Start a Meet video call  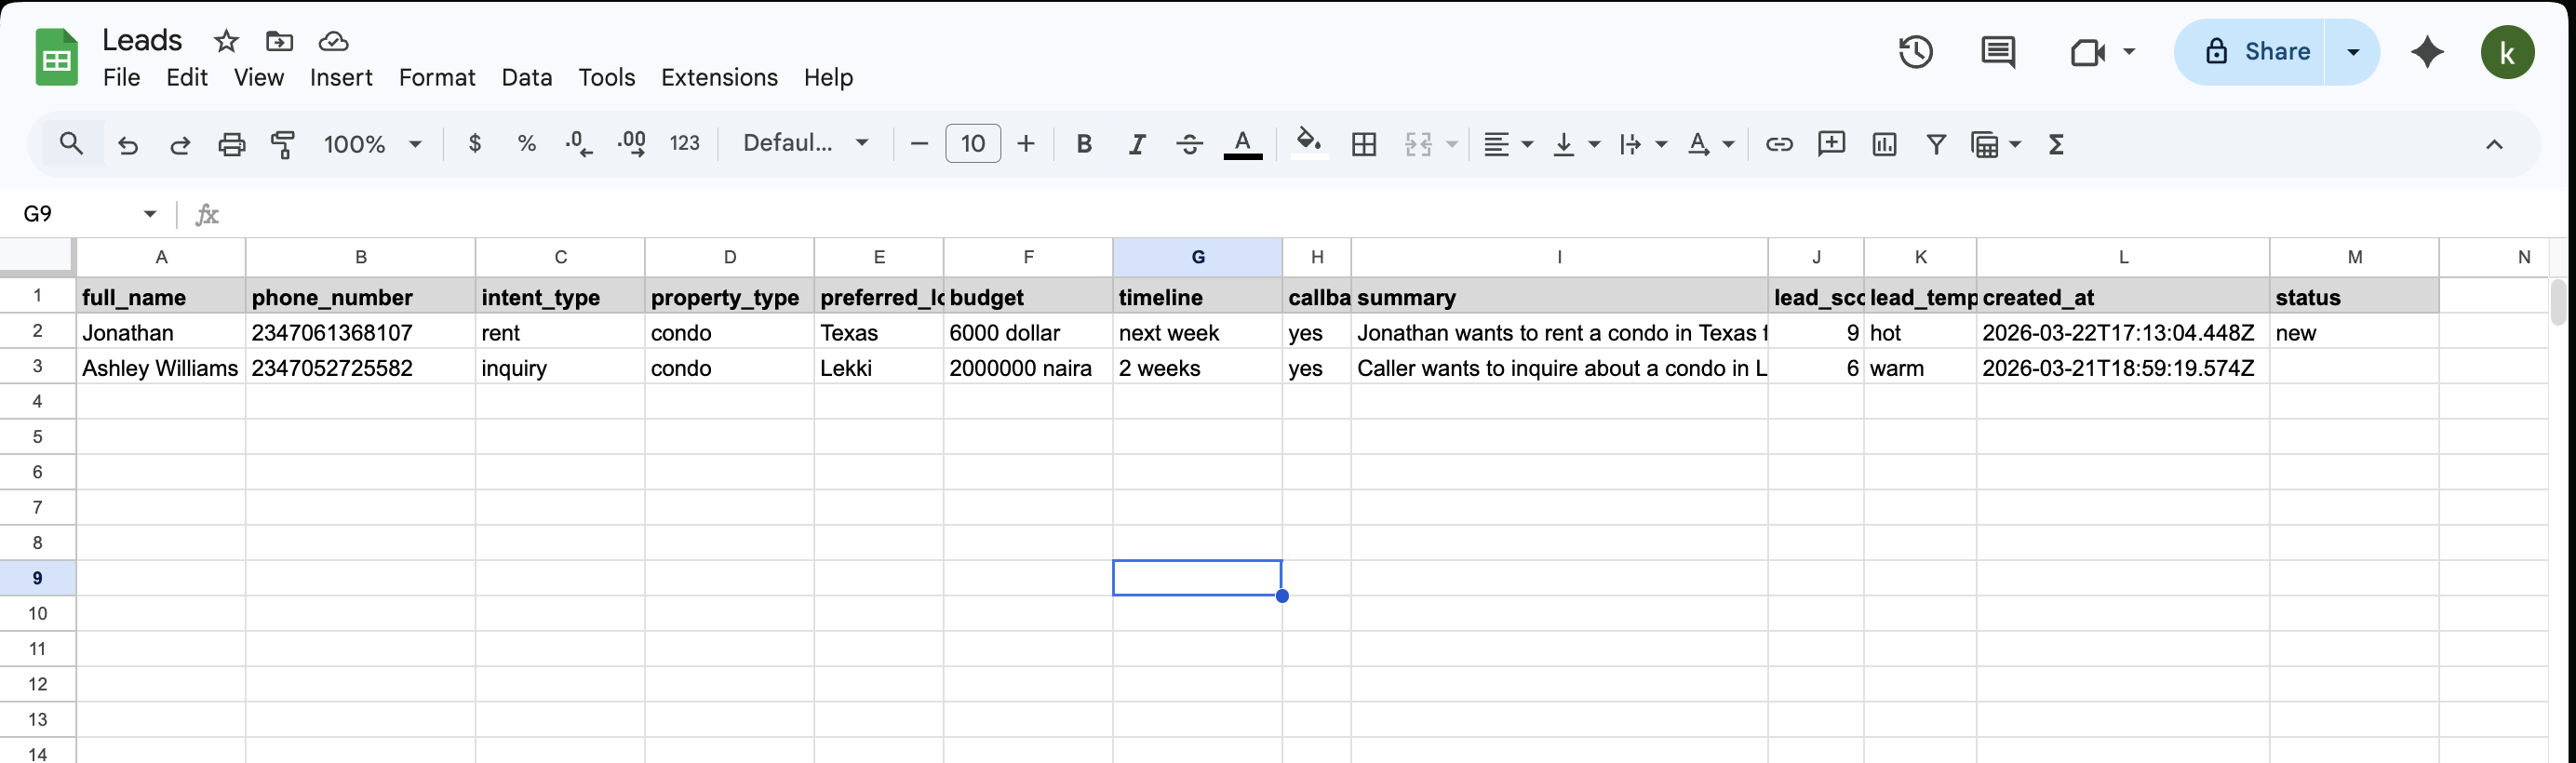(x=2087, y=52)
